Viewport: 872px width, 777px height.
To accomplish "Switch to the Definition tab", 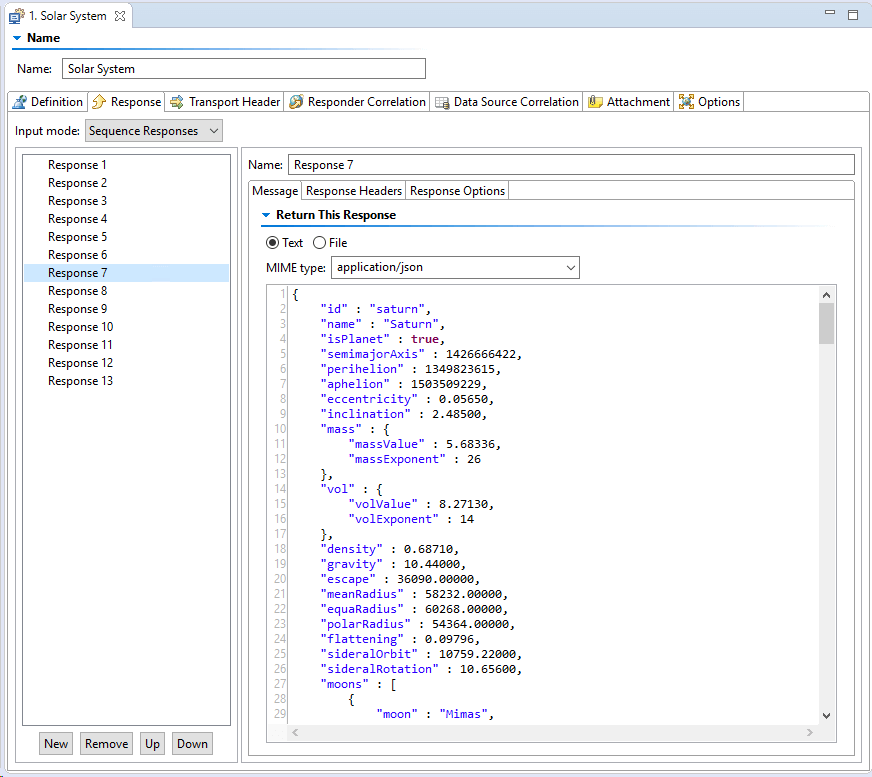I will coord(48,102).
